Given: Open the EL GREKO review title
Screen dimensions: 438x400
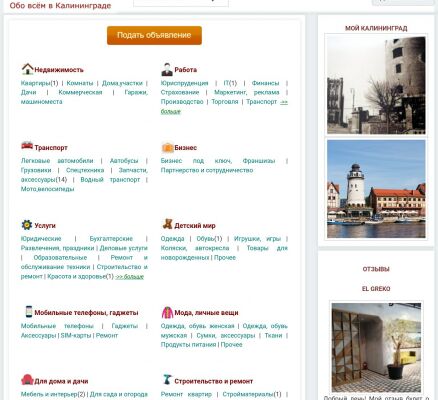Looking at the screenshot, I should pyautogui.click(x=376, y=289).
